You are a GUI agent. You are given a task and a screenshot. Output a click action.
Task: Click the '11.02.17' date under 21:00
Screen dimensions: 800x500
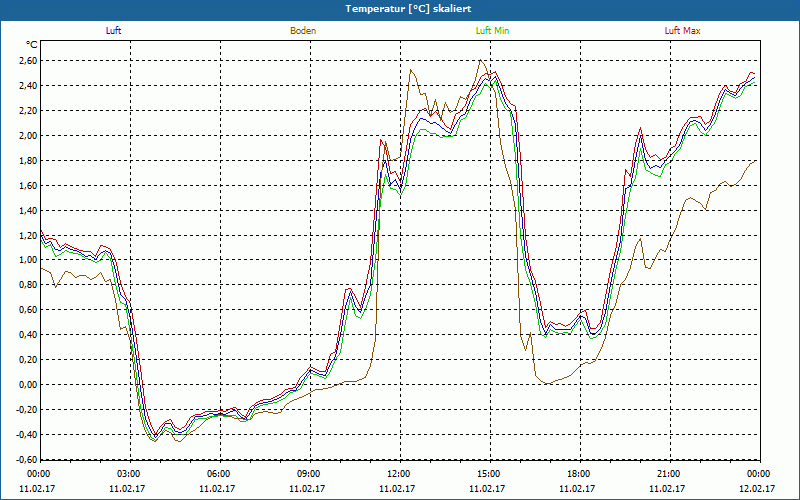[668, 489]
